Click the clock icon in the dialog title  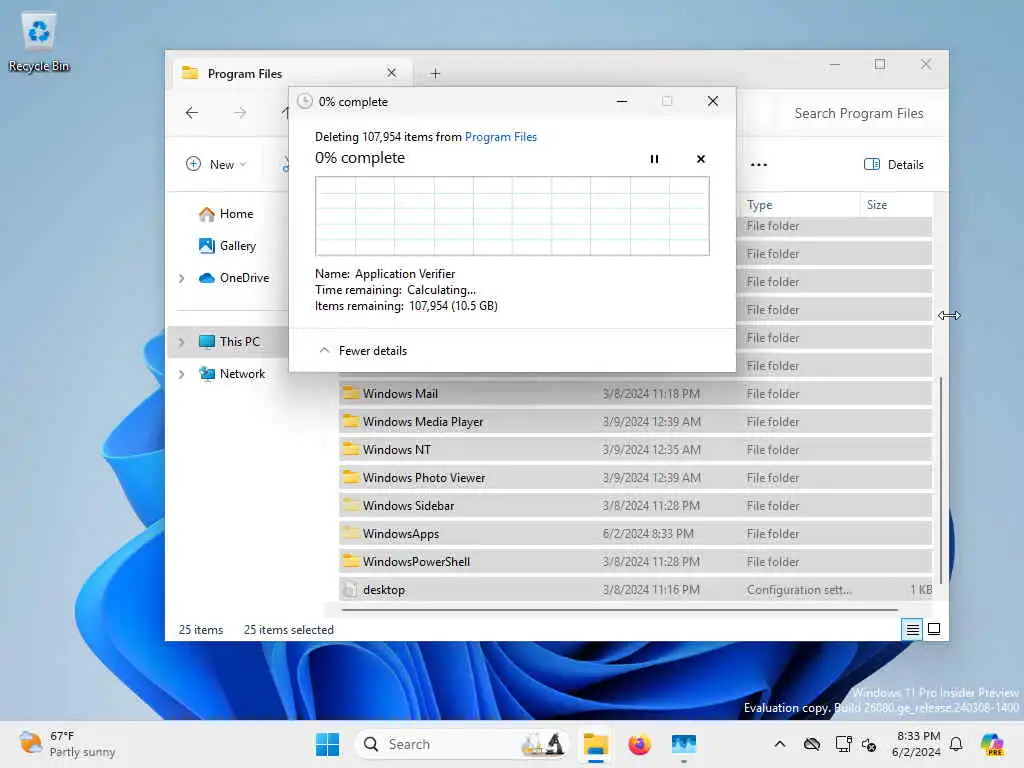(305, 101)
